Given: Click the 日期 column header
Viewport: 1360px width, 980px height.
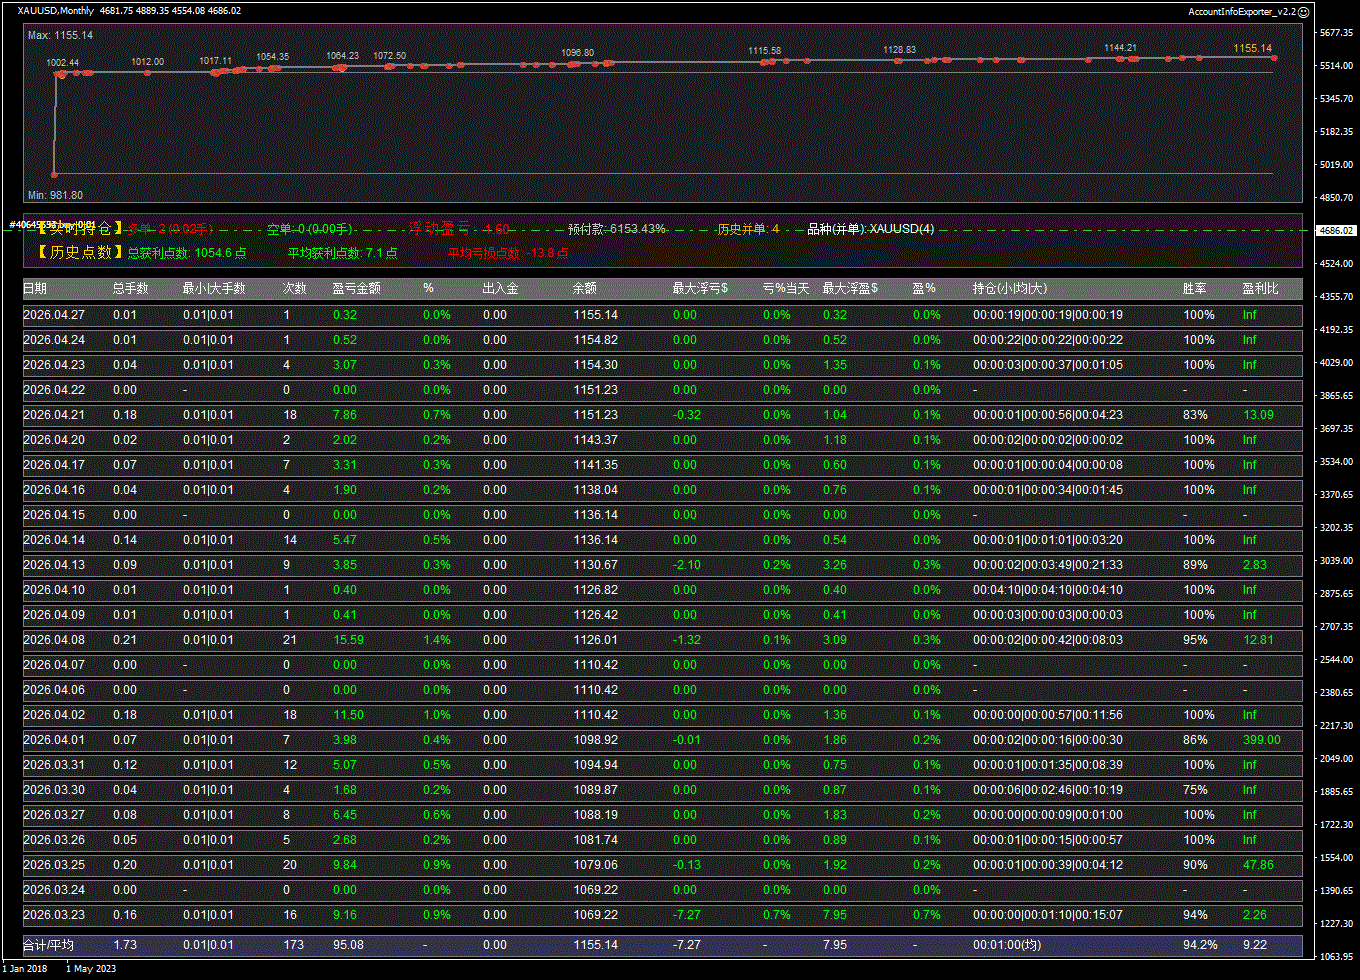Looking at the screenshot, I should 35,289.
